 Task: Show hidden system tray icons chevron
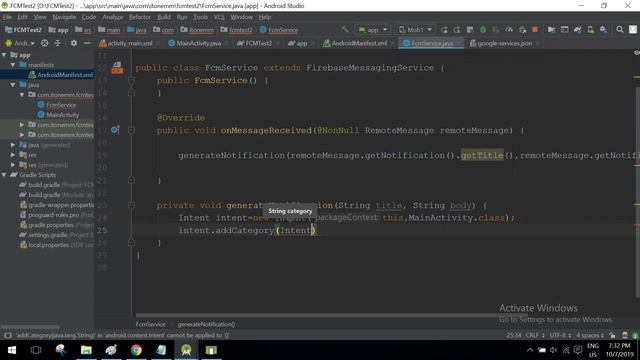tap(529, 350)
